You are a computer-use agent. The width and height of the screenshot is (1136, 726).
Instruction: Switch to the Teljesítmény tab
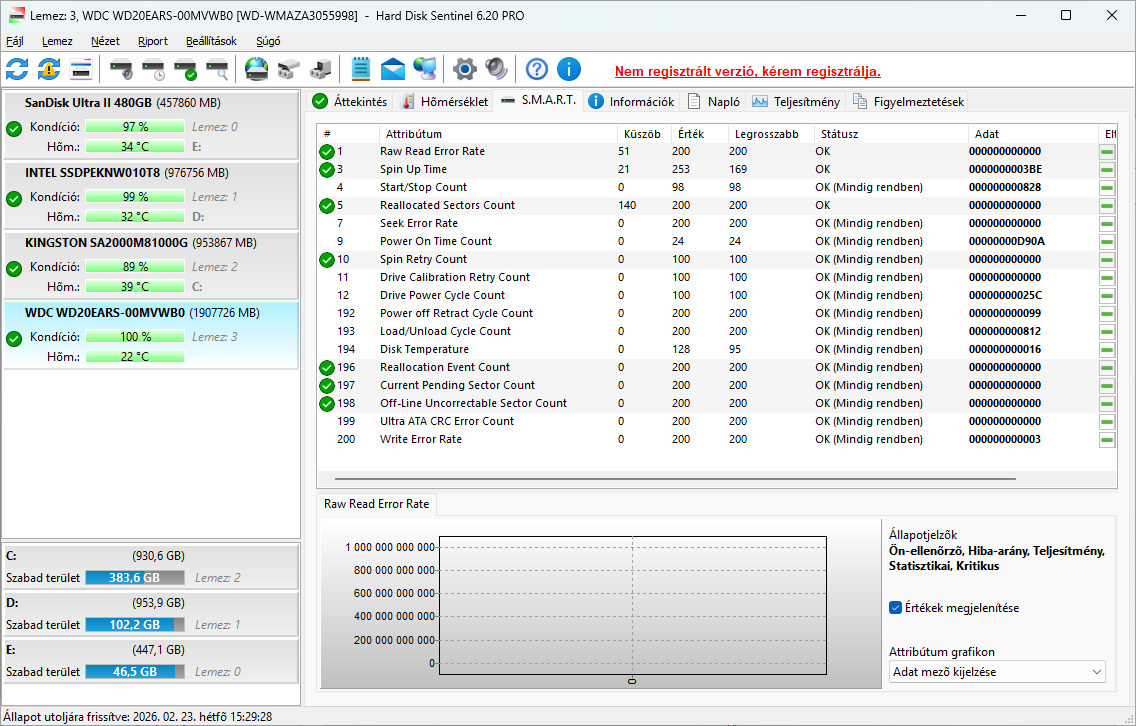tap(795, 101)
